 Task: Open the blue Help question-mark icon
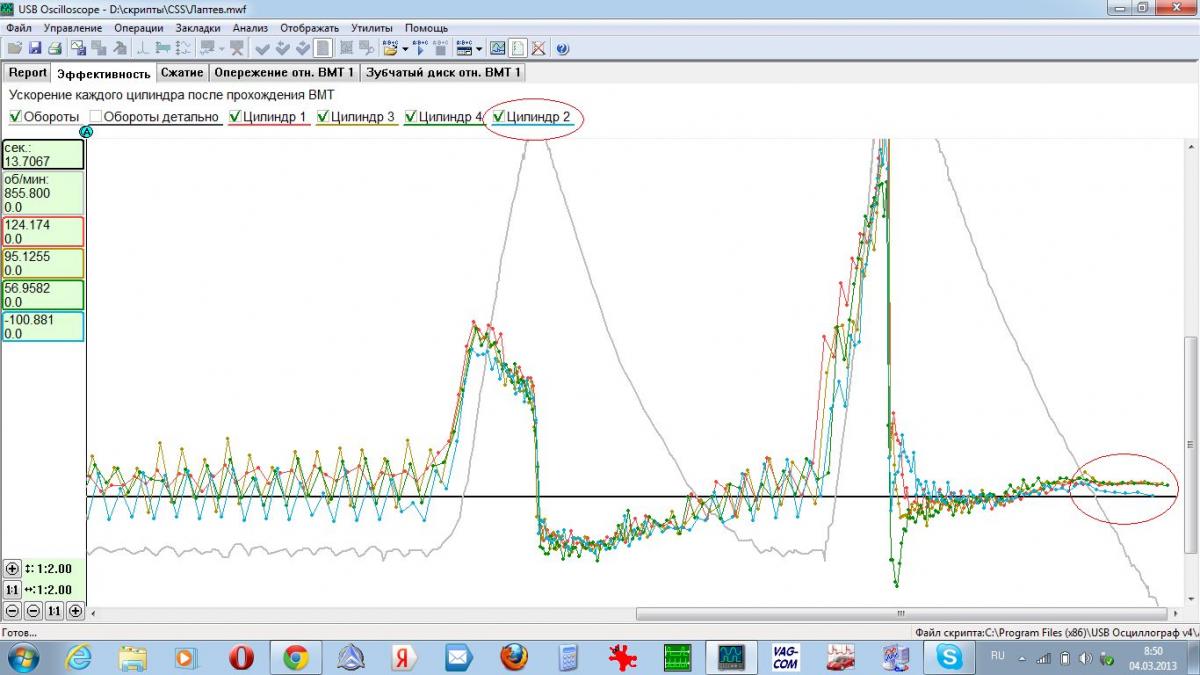coord(562,48)
